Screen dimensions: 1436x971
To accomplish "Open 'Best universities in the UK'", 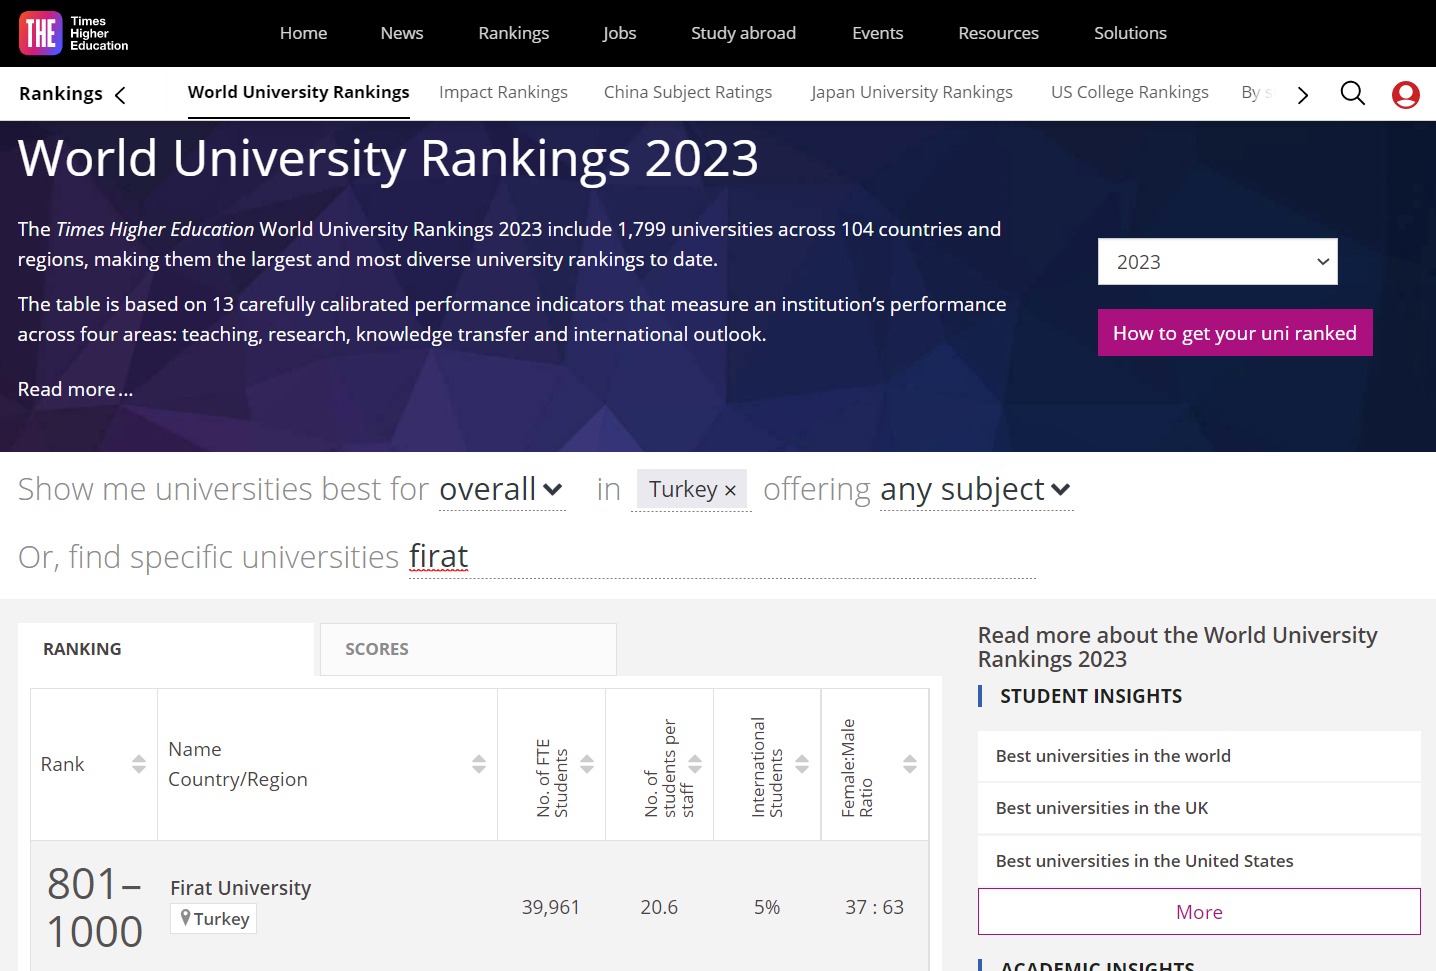I will (x=1199, y=808).
